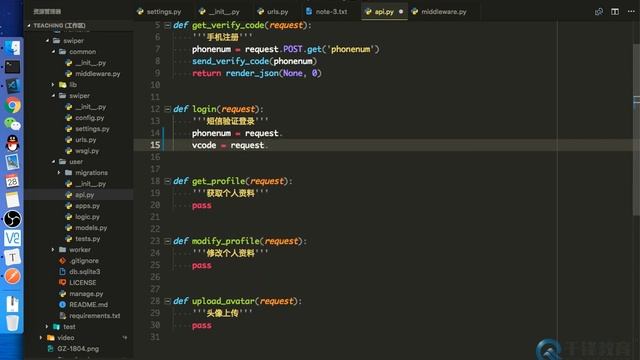This screenshot has width=640, height=360.
Task: Open OBS Studio from the dock
Action: click(12, 219)
